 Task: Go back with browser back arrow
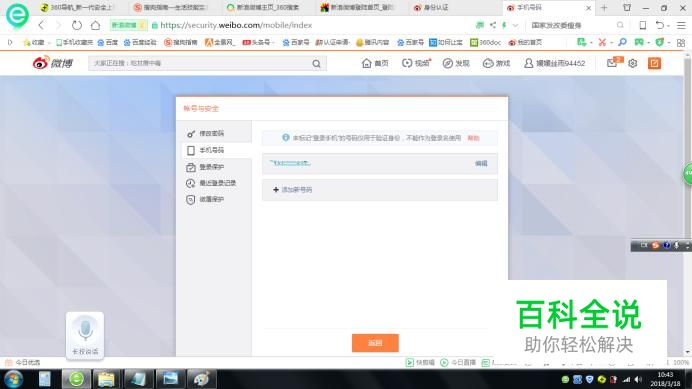pyautogui.click(x=41, y=25)
